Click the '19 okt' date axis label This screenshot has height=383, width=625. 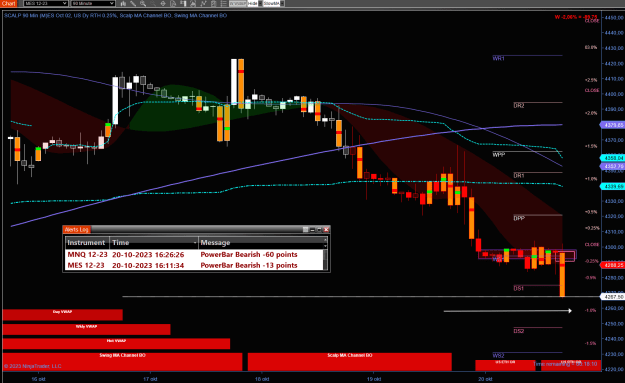[374, 379]
